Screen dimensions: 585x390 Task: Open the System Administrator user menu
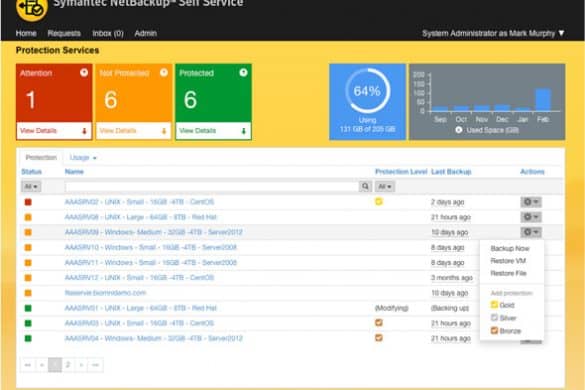493,33
